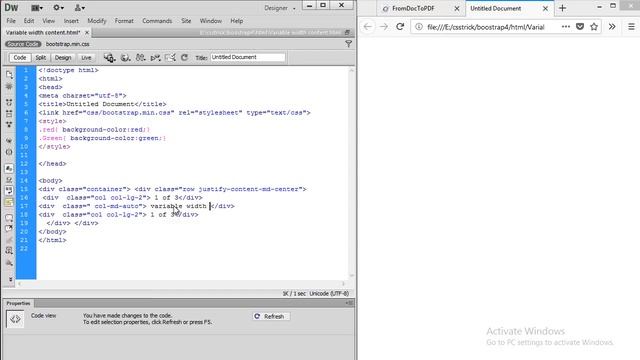640x360 pixels.
Task: Close the Untitled Document browser tab
Action: pos(545,8)
